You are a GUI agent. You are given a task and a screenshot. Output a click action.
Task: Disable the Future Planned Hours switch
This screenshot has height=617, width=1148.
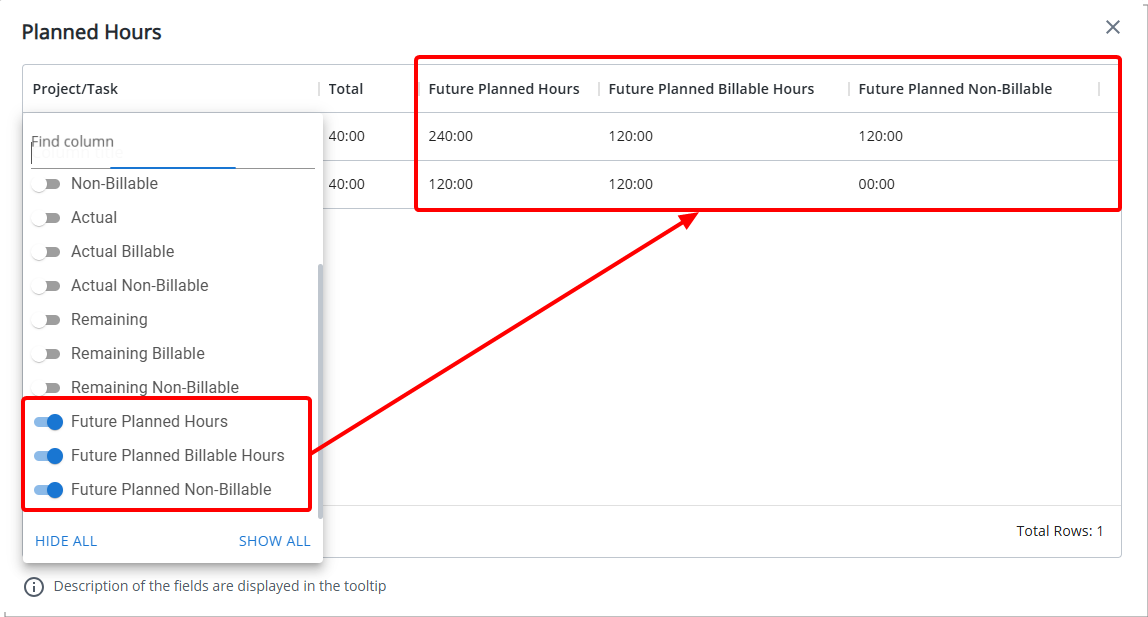[48, 422]
